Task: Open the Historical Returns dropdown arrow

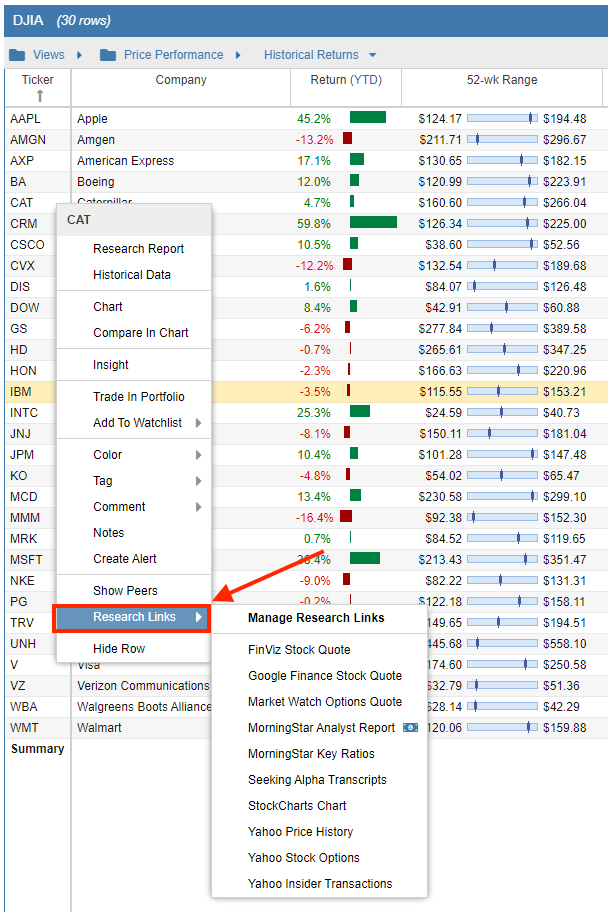Action: (x=372, y=55)
